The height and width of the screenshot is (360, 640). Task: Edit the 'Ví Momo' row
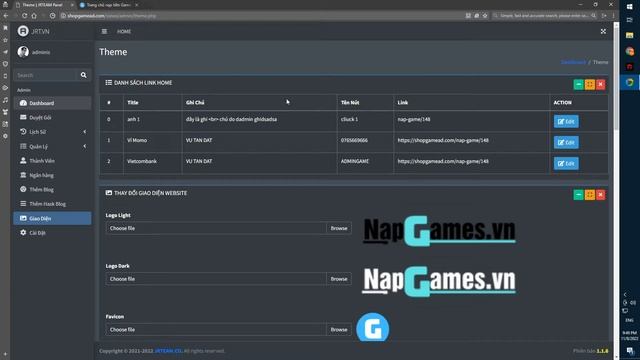[x=566, y=142]
